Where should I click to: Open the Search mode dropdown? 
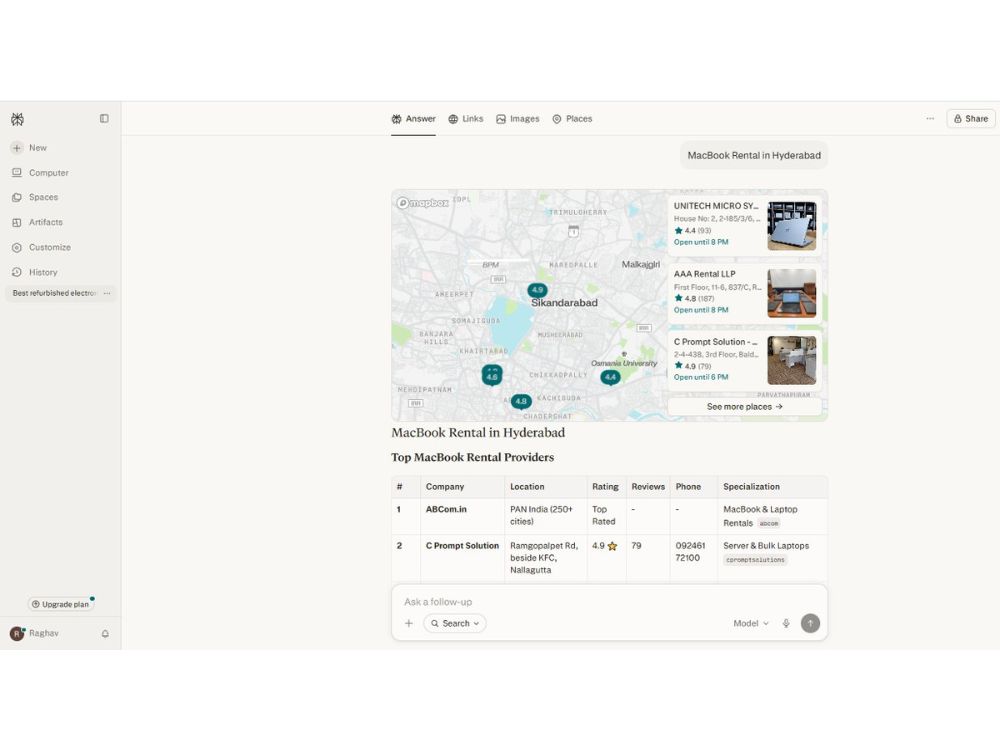click(455, 624)
